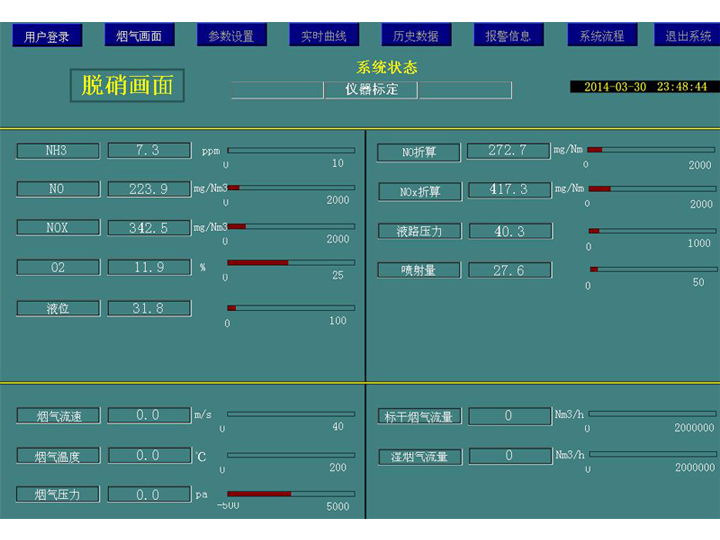Click 湿烟气流量 value field
Screen dimensions: 720x540
[x=511, y=456]
